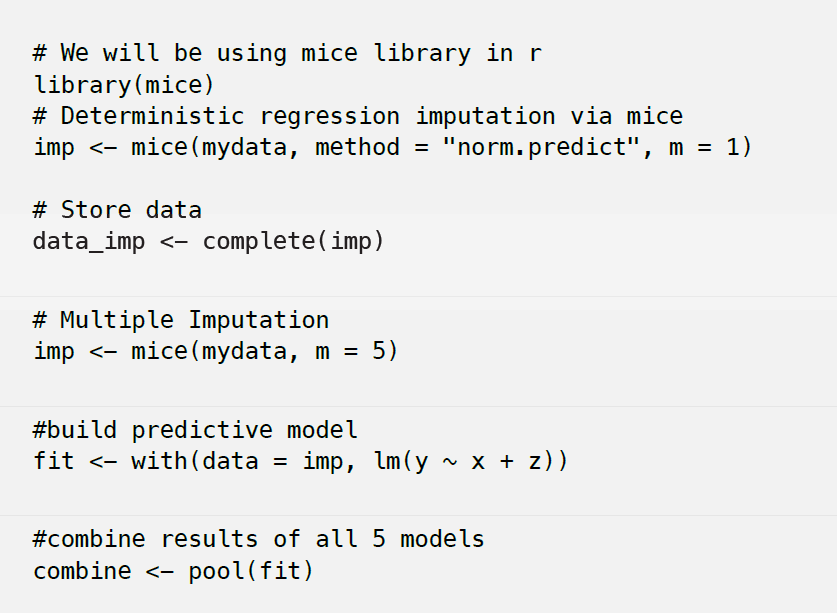Click the '# Store data' comment
The image size is (837, 613).
click(x=117, y=210)
